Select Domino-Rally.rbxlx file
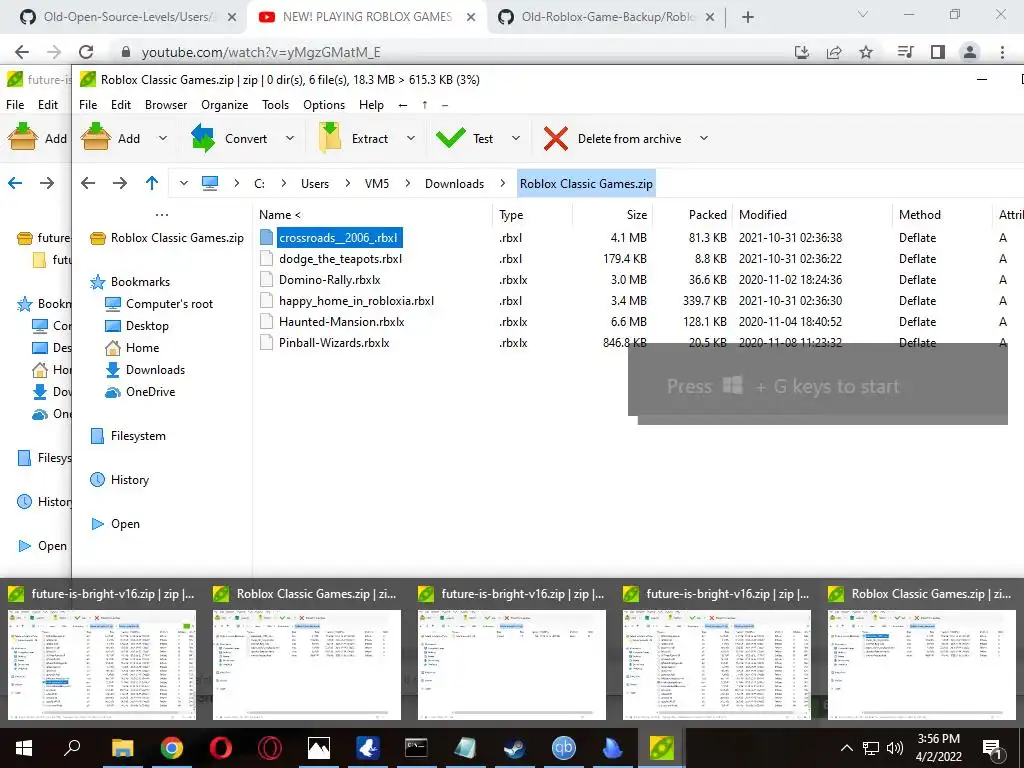The image size is (1024, 768). point(330,280)
